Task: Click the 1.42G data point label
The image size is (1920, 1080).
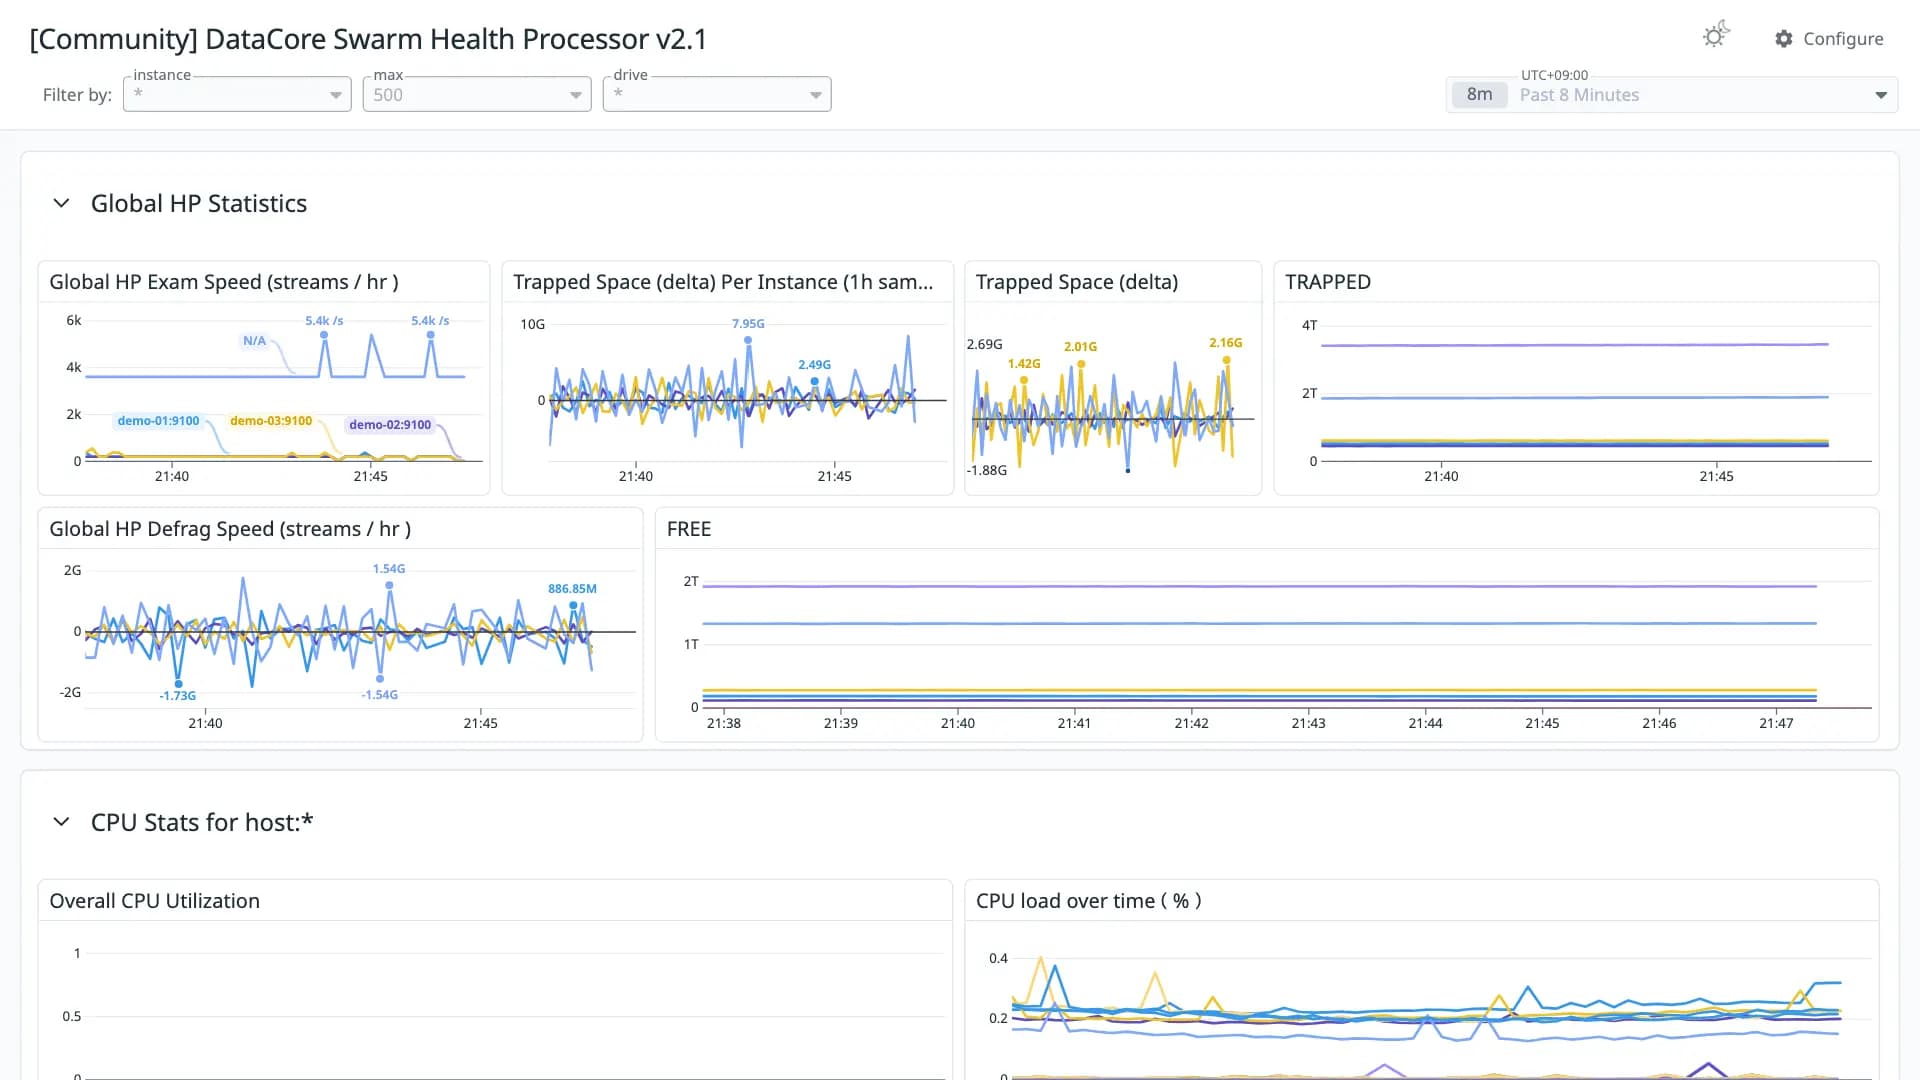Action: pyautogui.click(x=1024, y=364)
